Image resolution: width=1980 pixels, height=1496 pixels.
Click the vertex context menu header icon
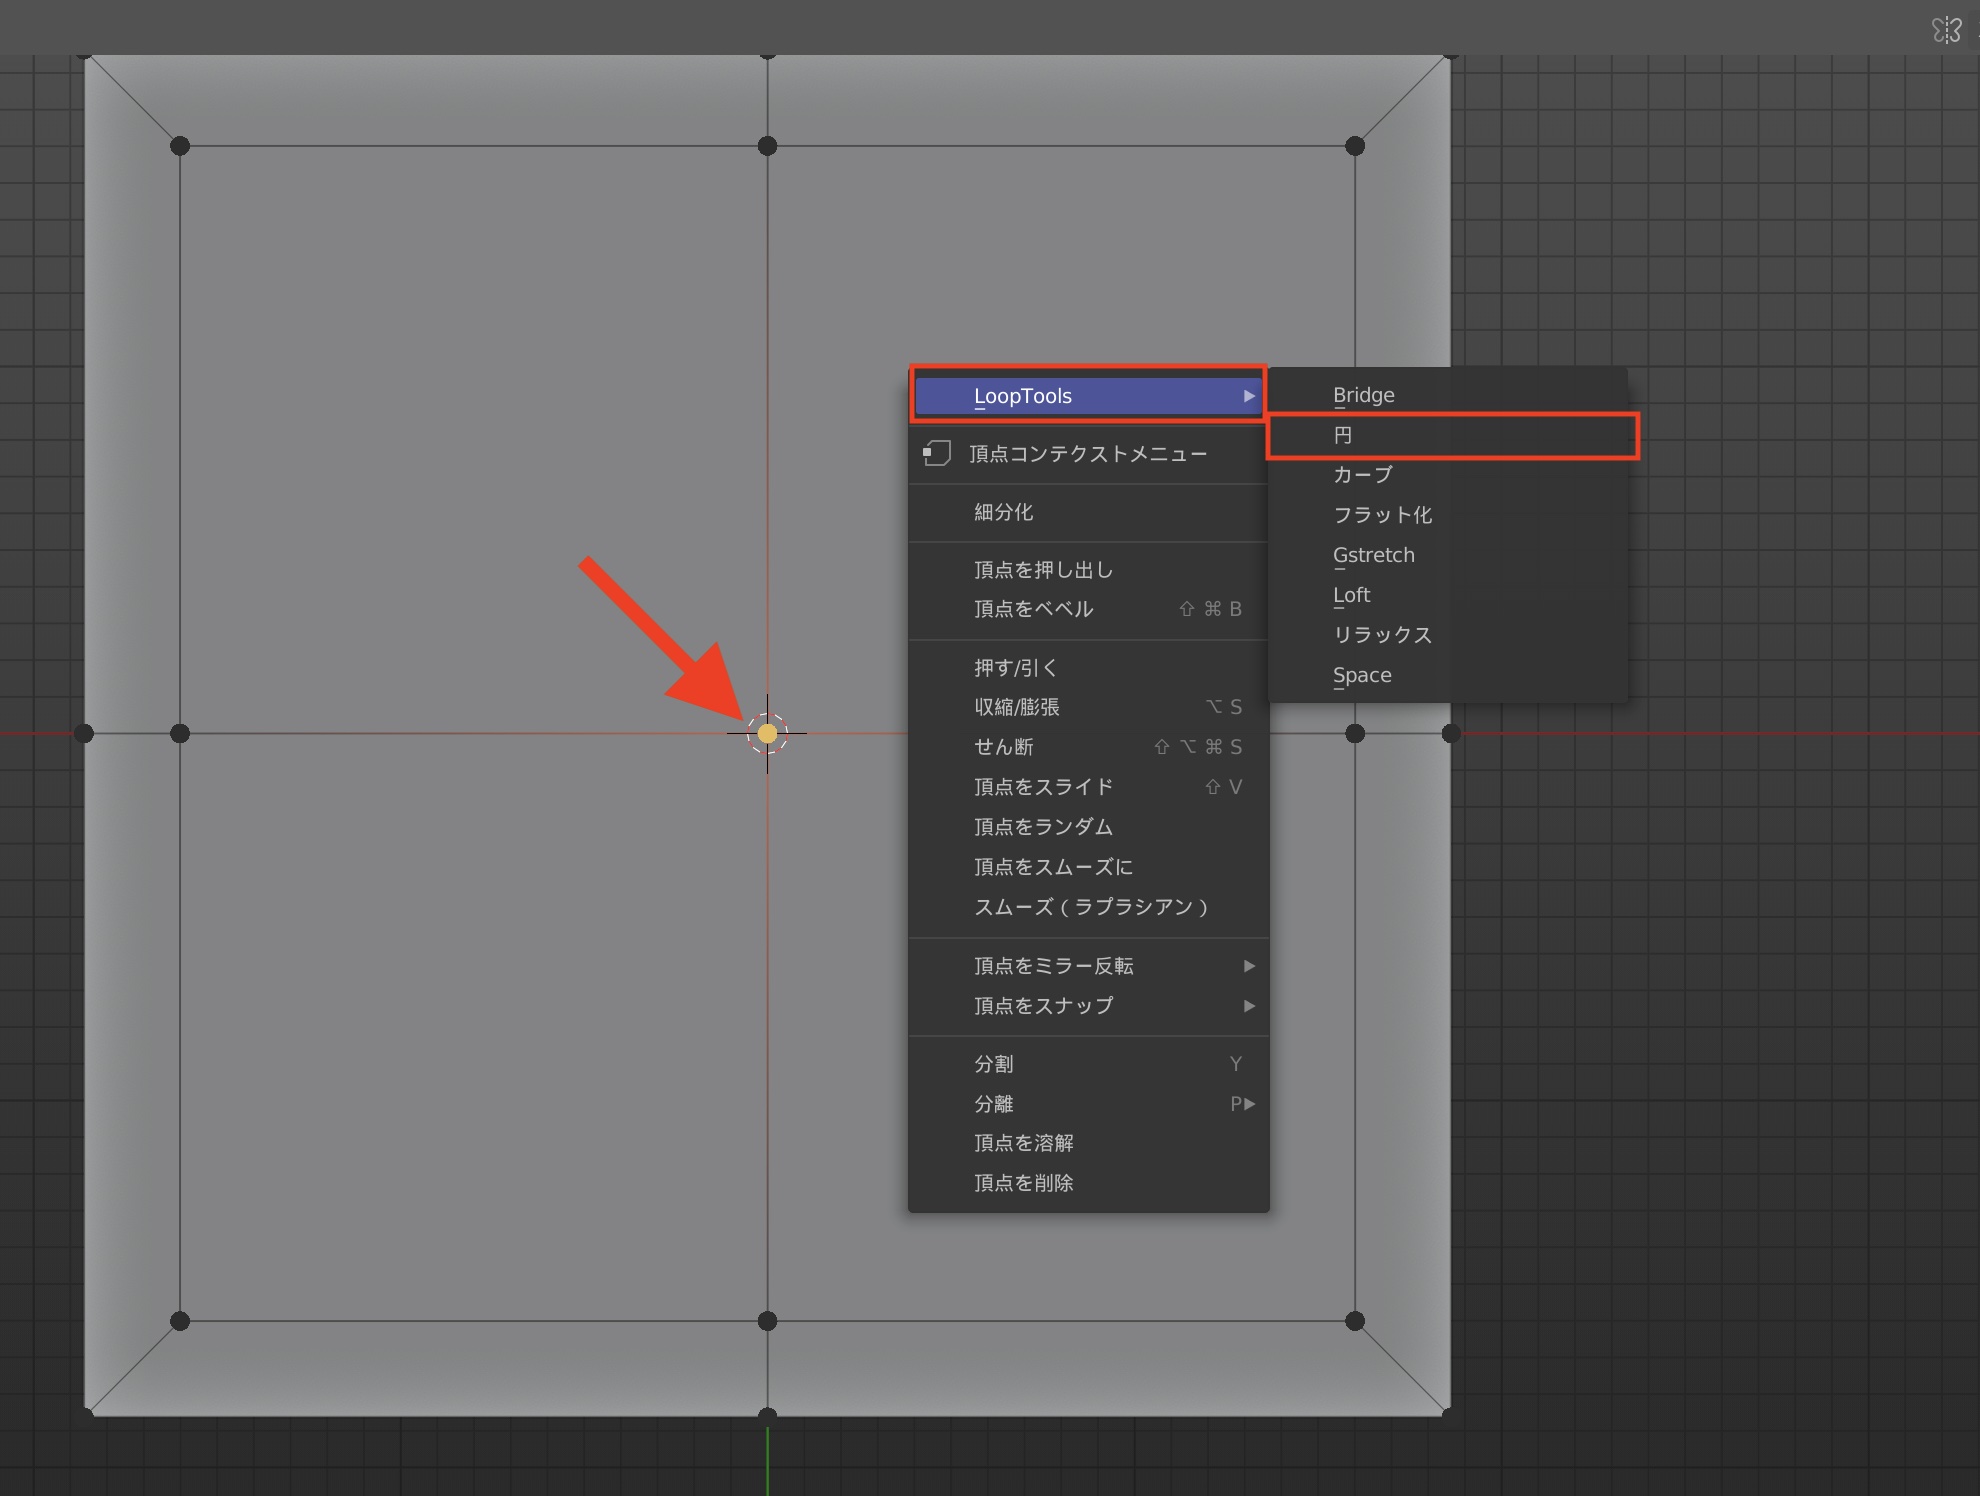936,454
